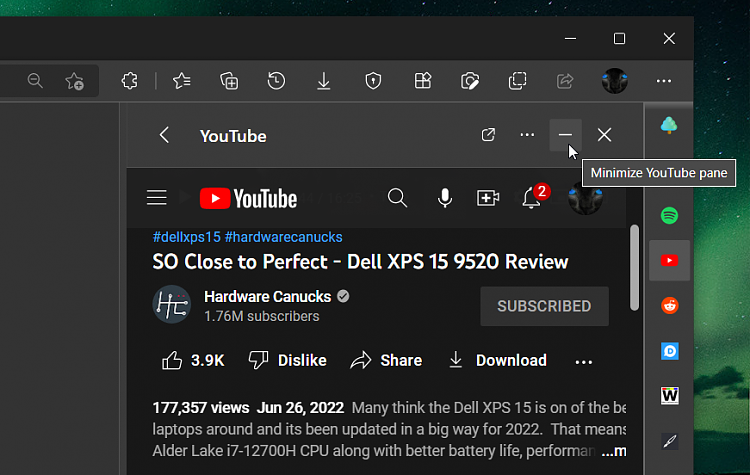Click the Dell XPS 15 9520 Review title
The width and height of the screenshot is (750, 475).
tap(360, 262)
